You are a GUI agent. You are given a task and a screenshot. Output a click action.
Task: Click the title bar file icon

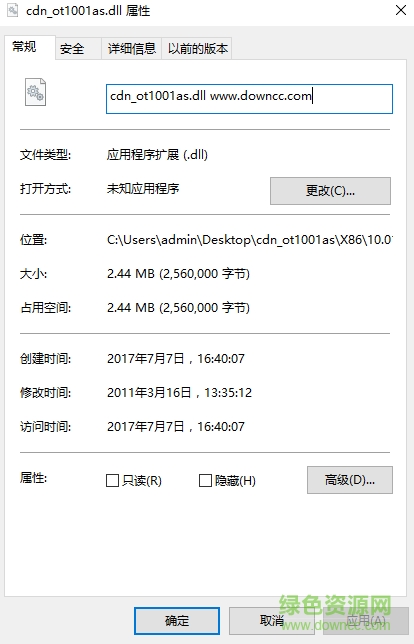(x=13, y=11)
